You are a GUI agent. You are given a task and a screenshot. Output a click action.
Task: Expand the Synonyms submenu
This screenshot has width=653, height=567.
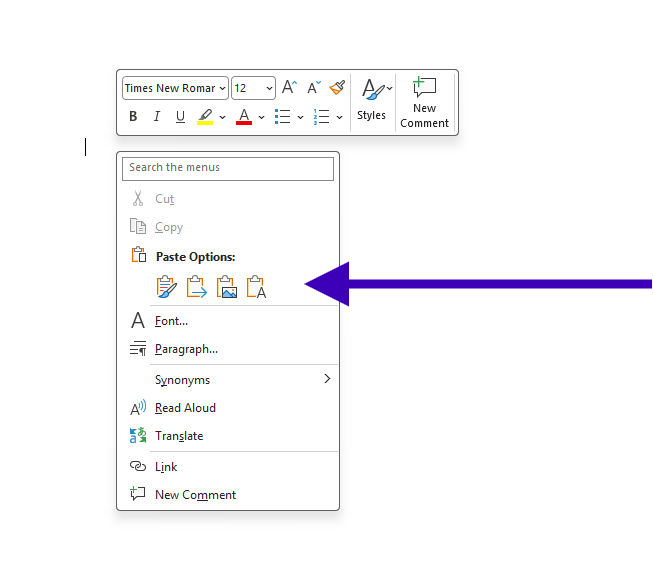click(x=228, y=380)
